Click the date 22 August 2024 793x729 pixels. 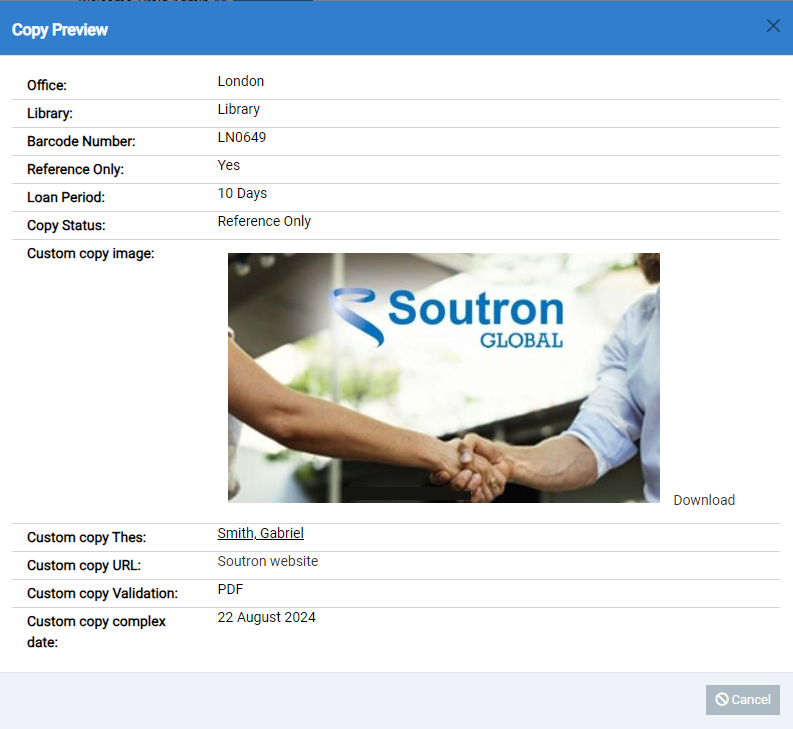267,617
